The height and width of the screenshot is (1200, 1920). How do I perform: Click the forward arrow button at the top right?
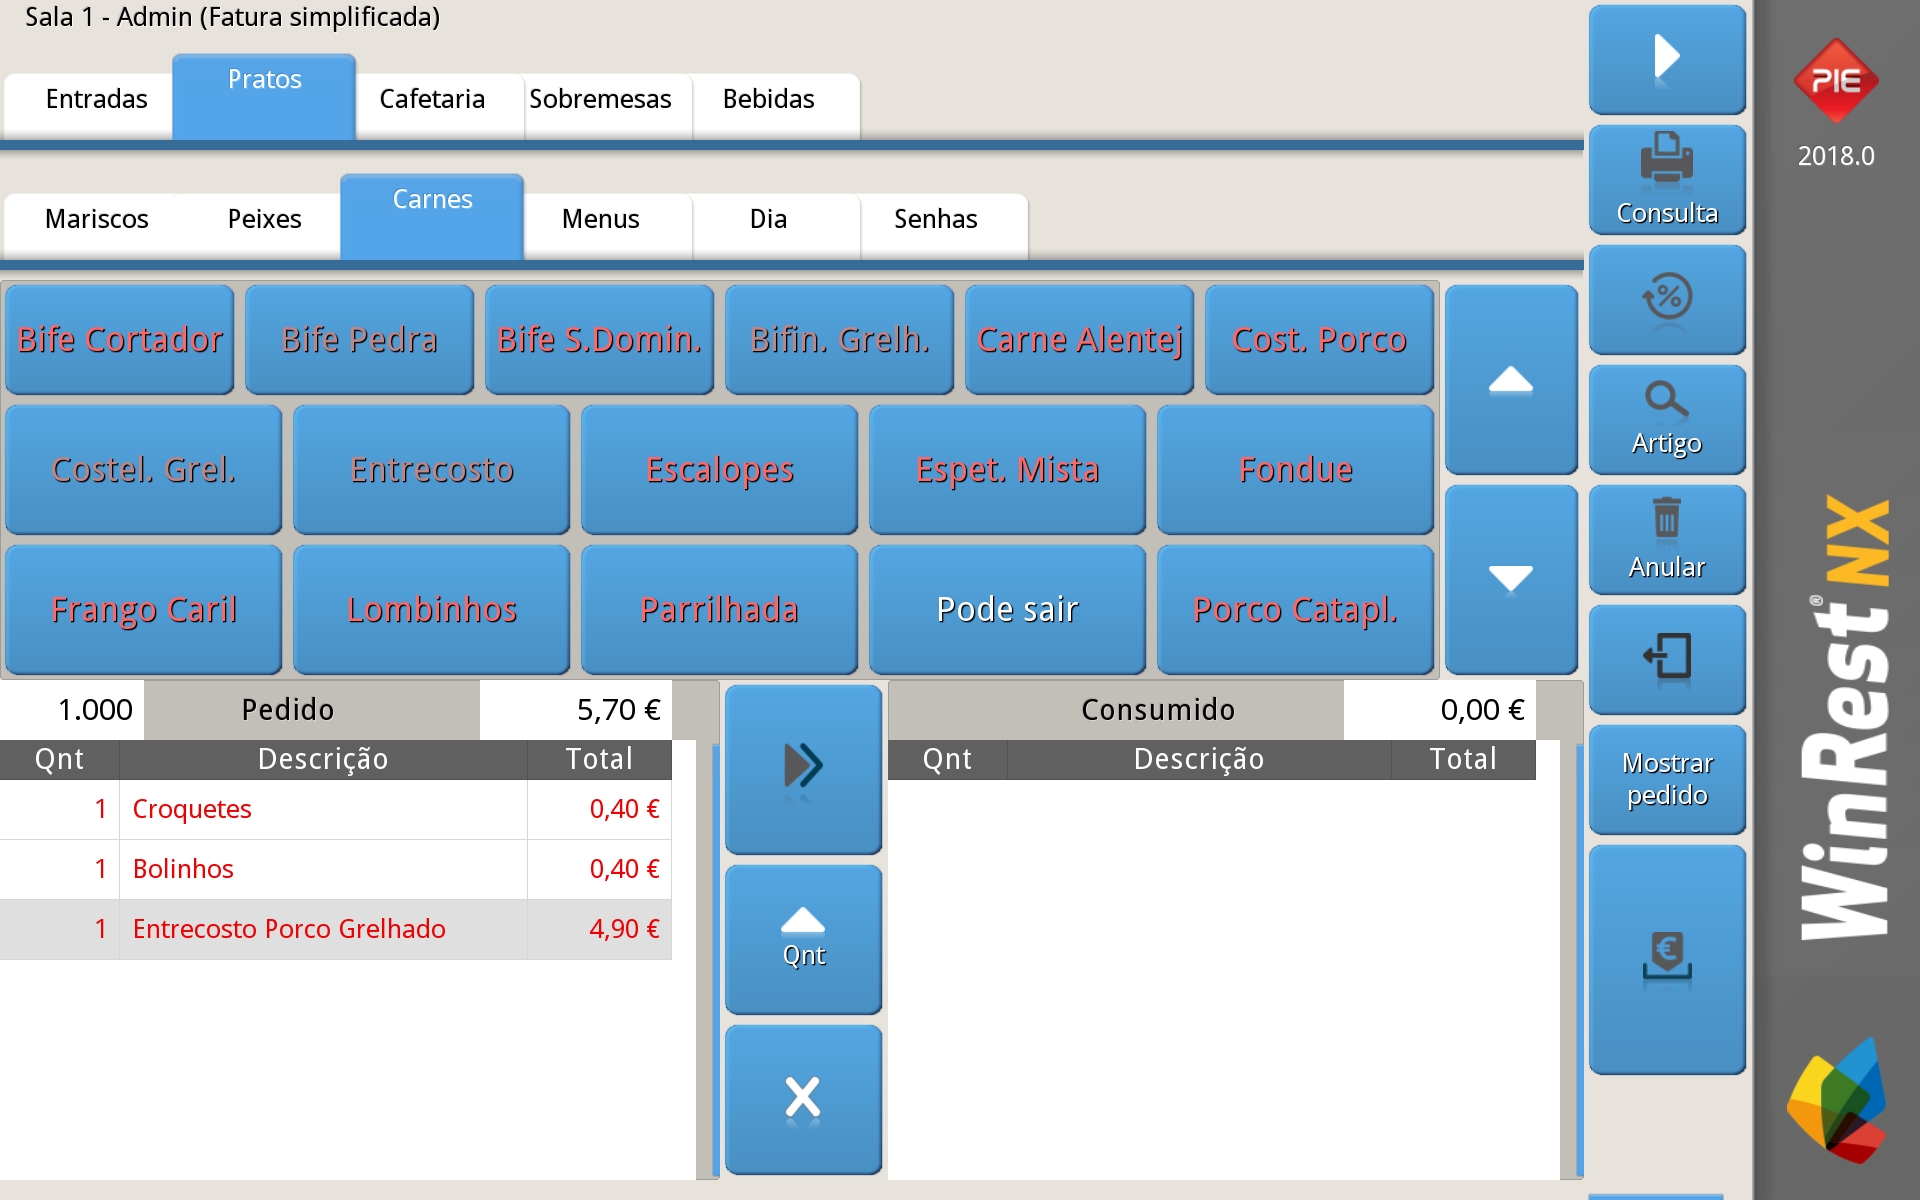pyautogui.click(x=1667, y=58)
